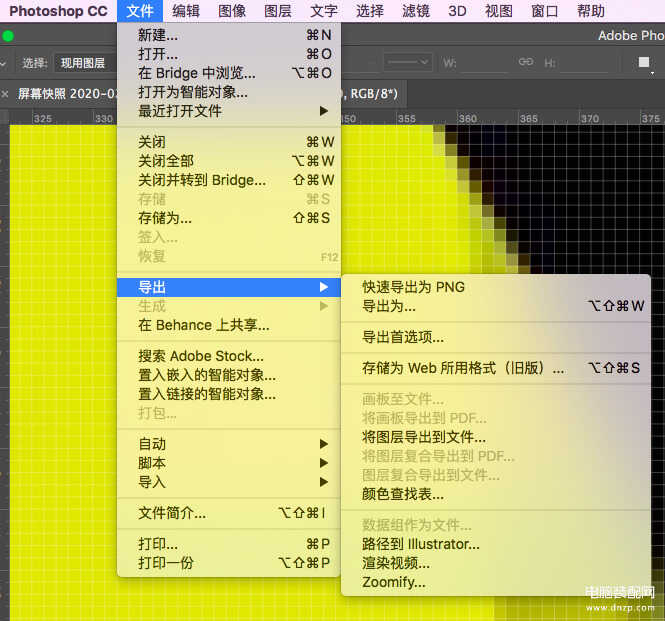The height and width of the screenshot is (621, 665).
Task: Click the H: height input field
Action: coord(584,63)
